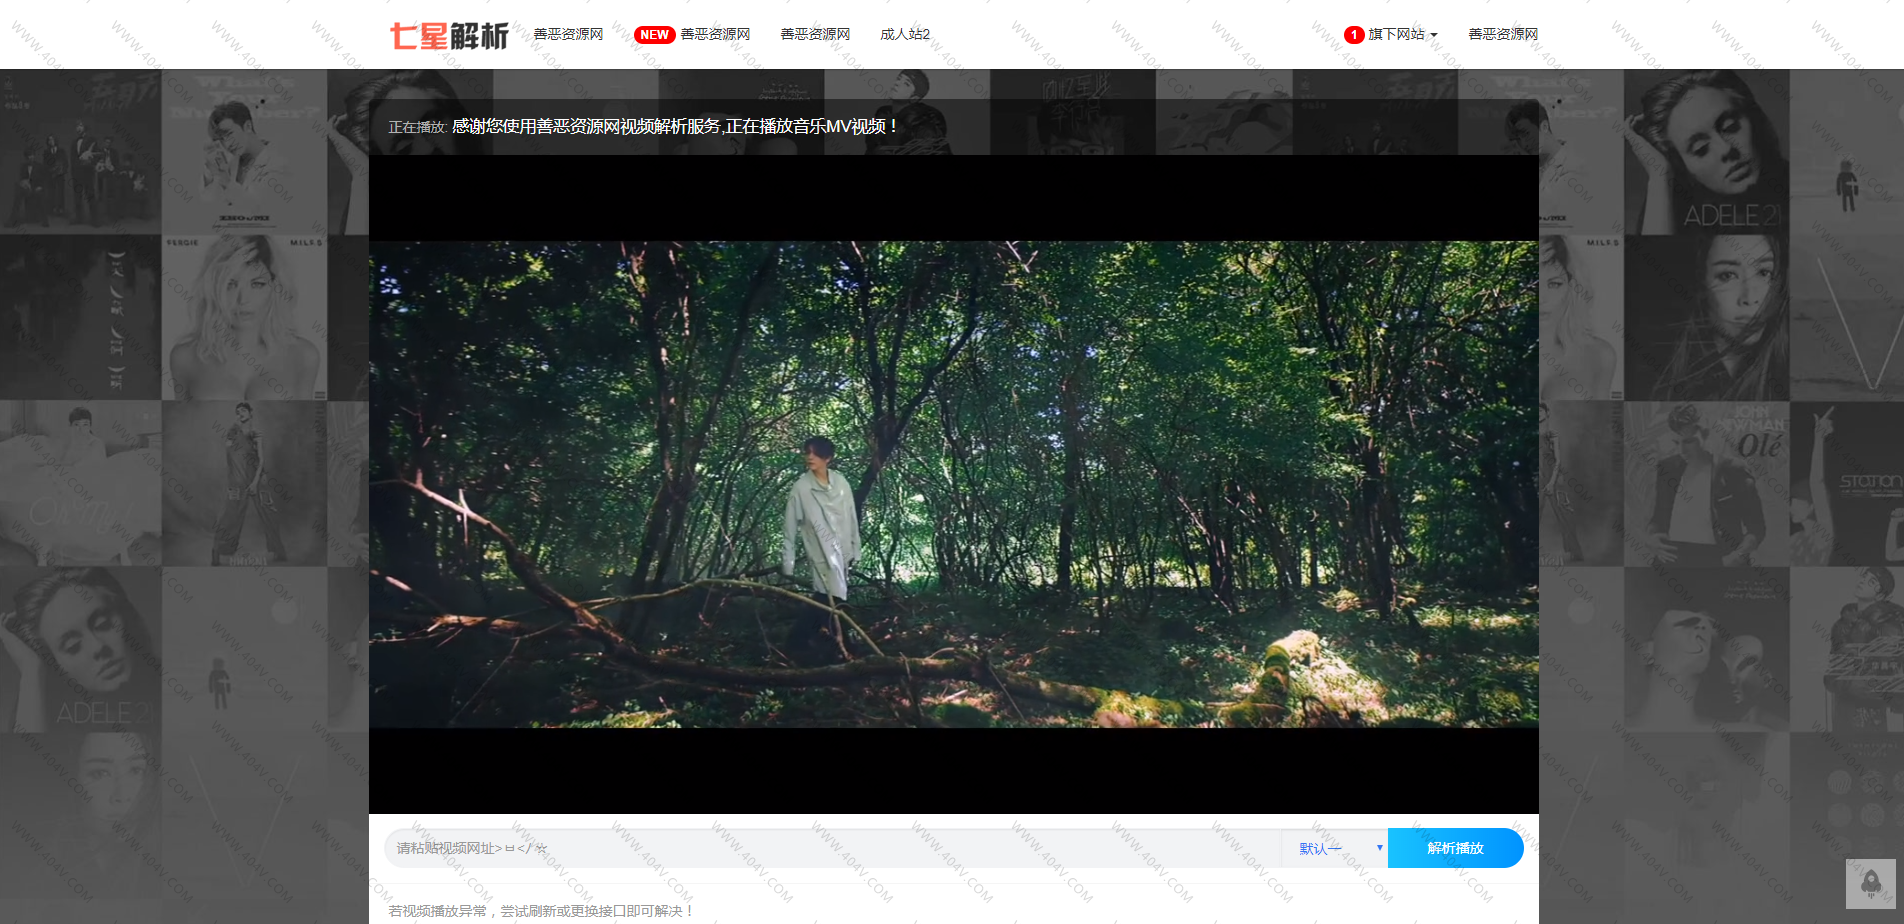
Task: Click the red NEW badge
Action: point(654,35)
